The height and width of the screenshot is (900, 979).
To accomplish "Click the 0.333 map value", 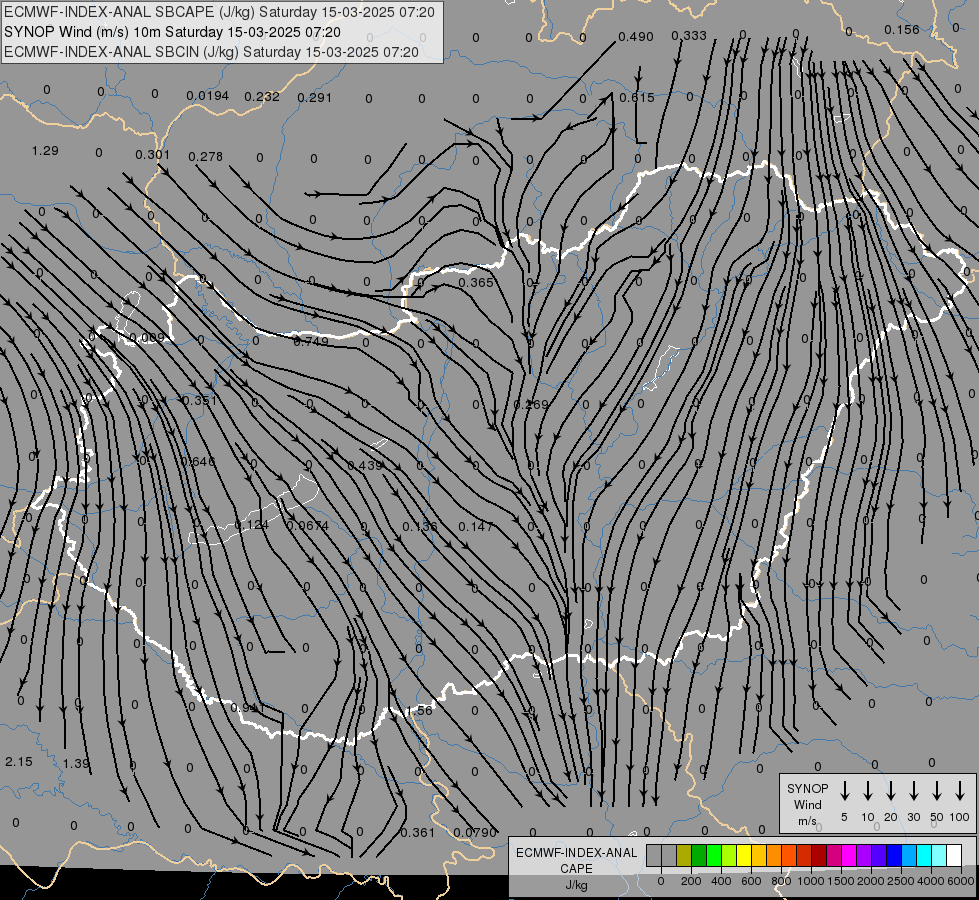I will pos(689,36).
